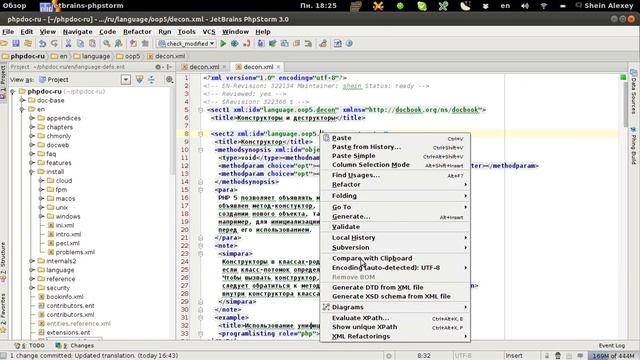Click the green Run triangle icon
640x360 pixels.
[223, 43]
